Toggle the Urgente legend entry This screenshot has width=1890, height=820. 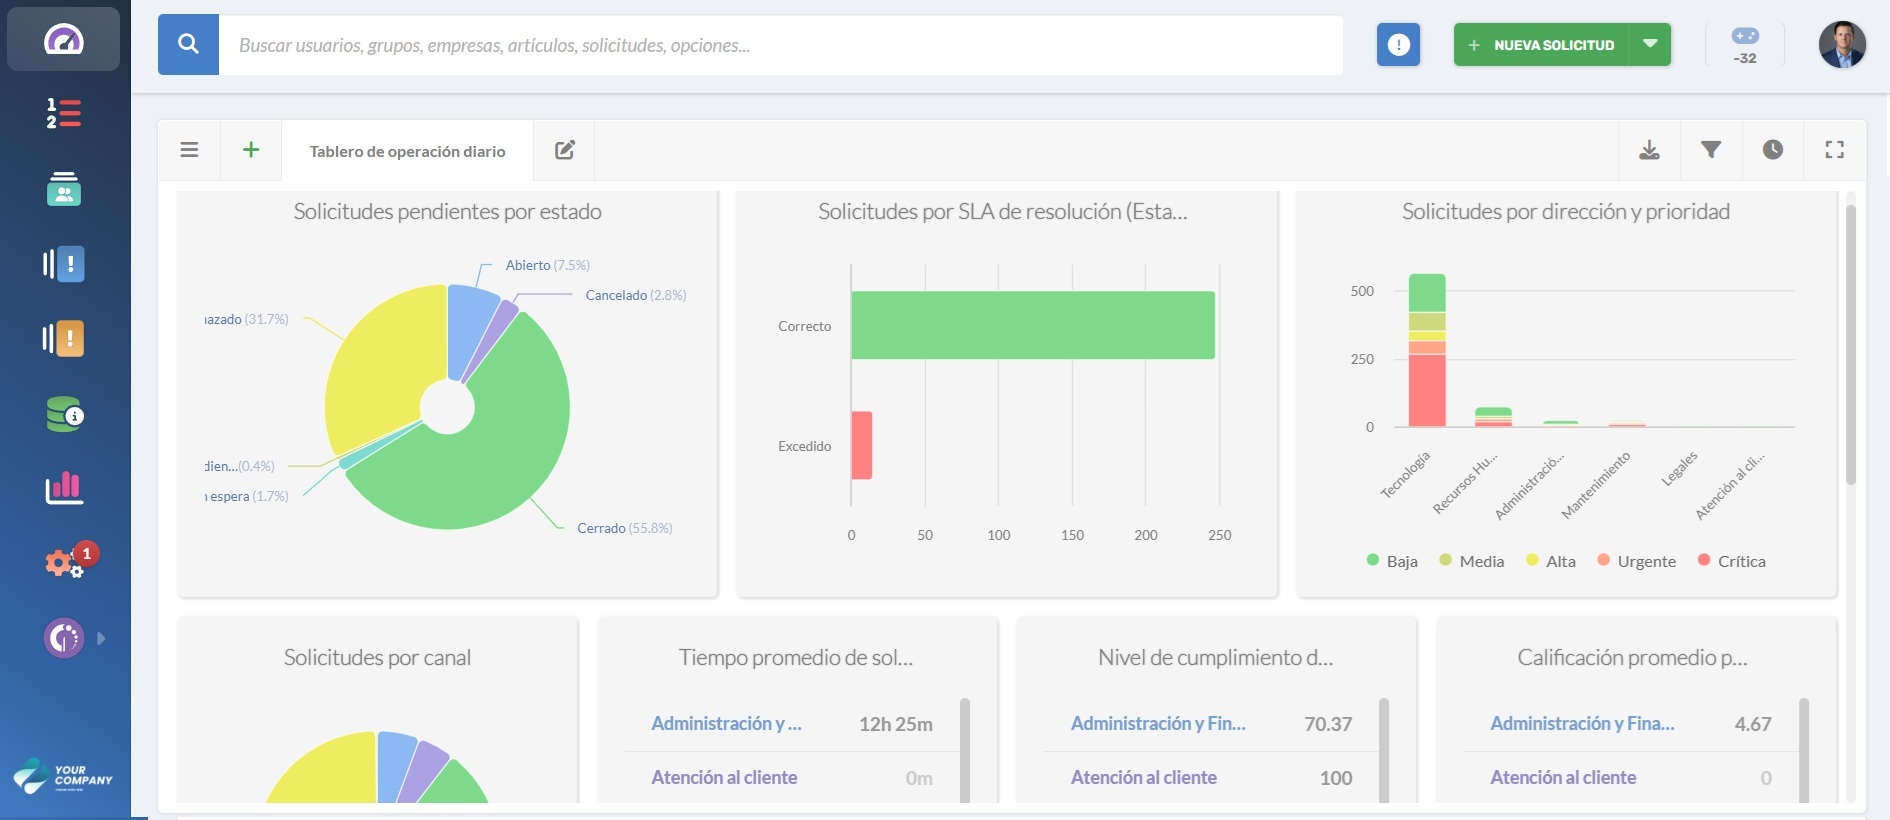1636,561
